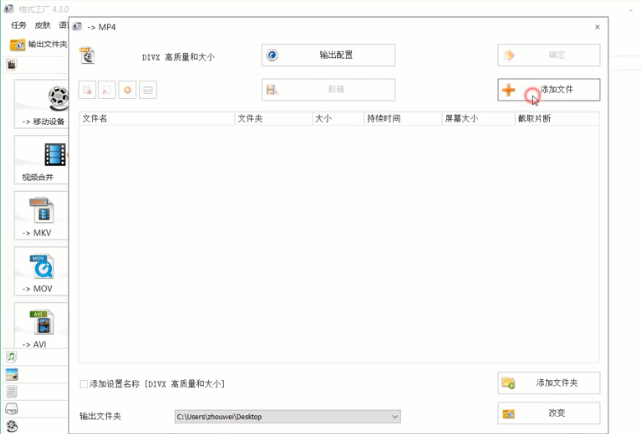Screen dimensions: 642x434
Task: Sort by the 文件名 column header
Action: point(157,119)
